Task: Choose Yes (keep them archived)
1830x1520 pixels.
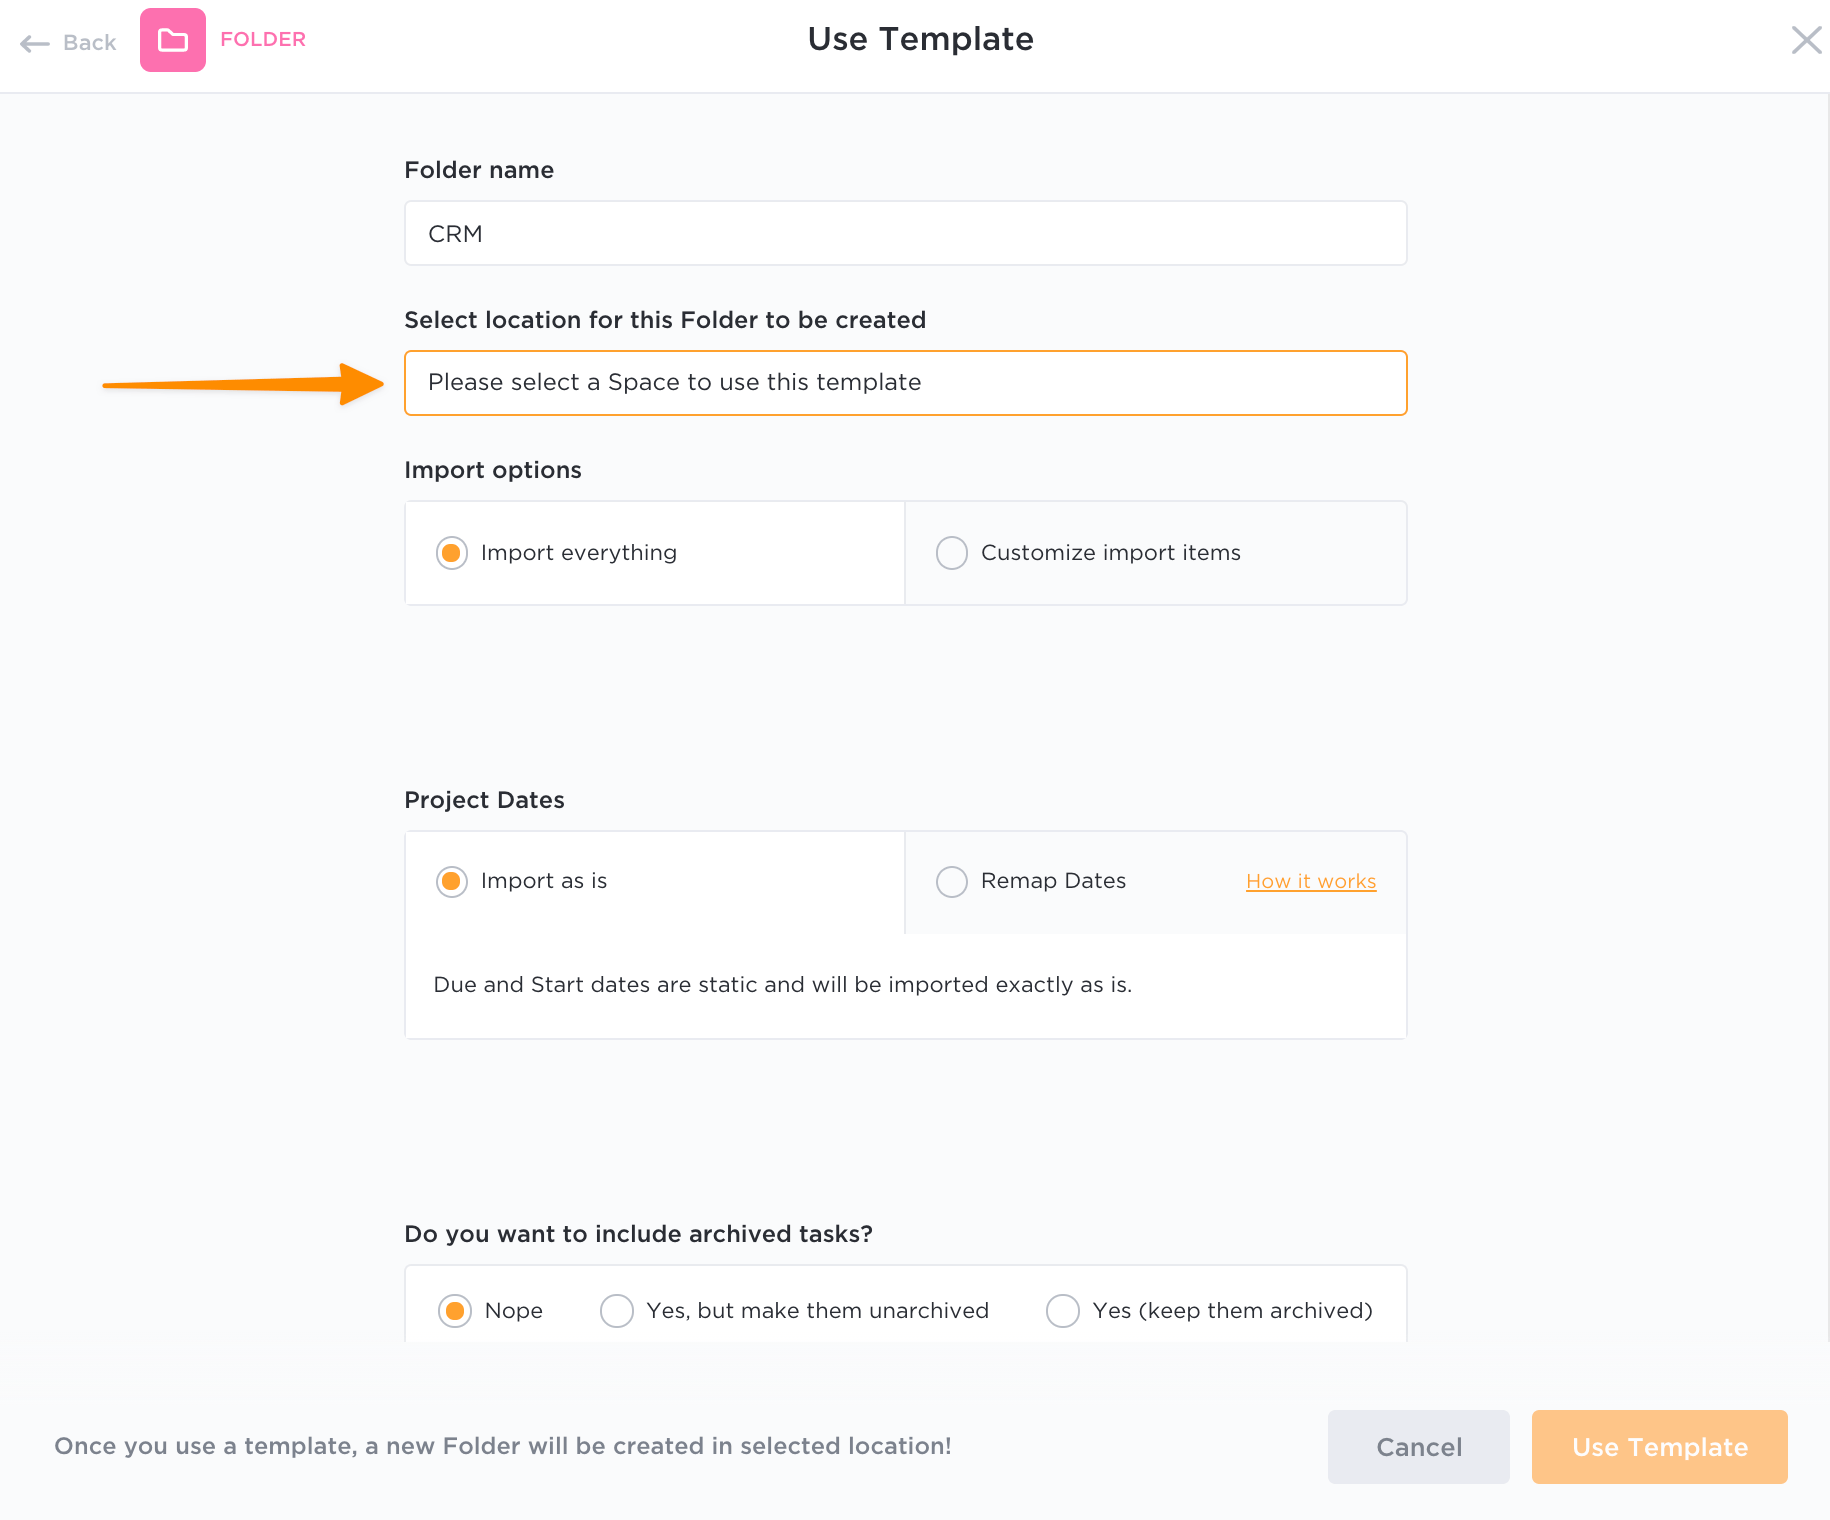Action: click(x=1232, y=1310)
